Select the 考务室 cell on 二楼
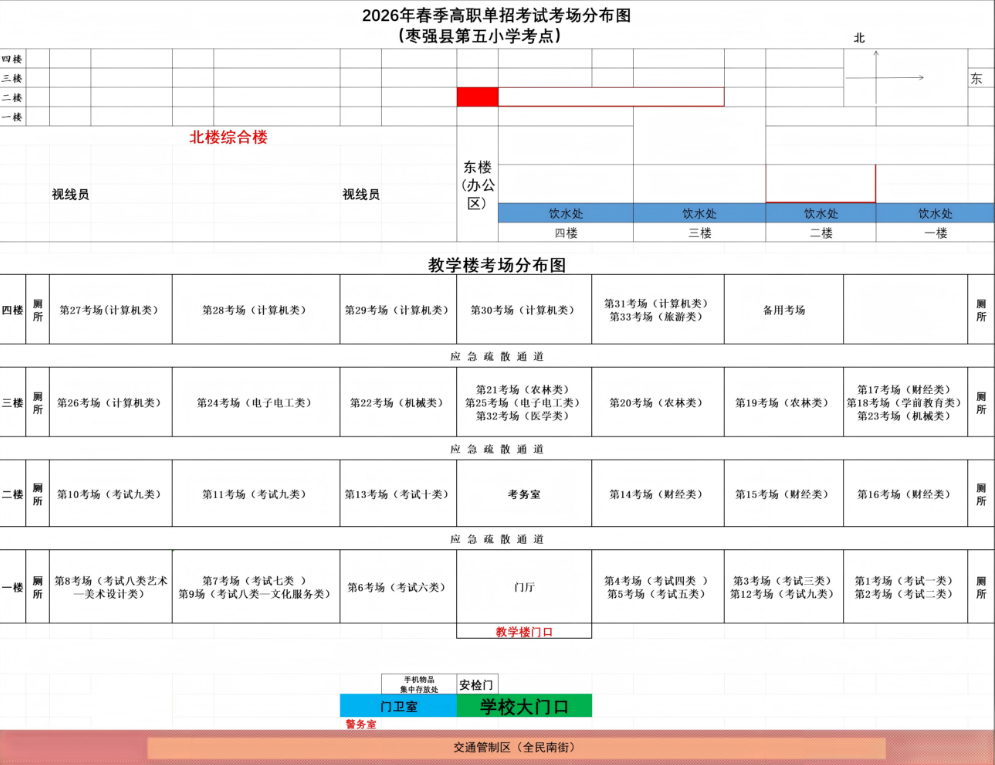 (524, 493)
